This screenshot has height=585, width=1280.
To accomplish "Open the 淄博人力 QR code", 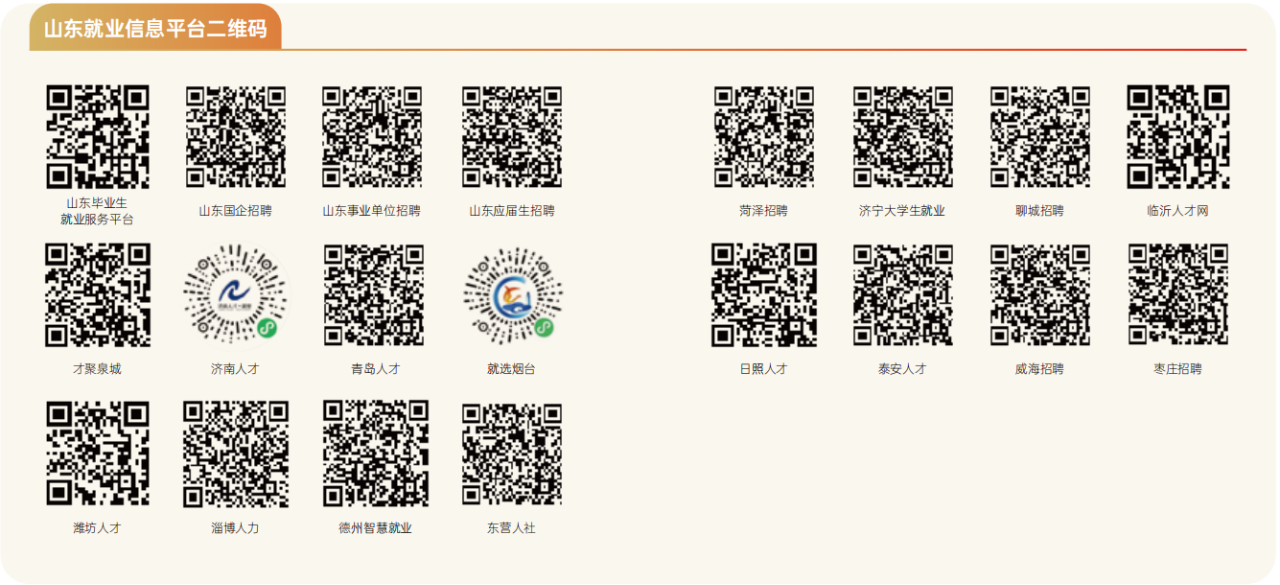I will (x=236, y=454).
